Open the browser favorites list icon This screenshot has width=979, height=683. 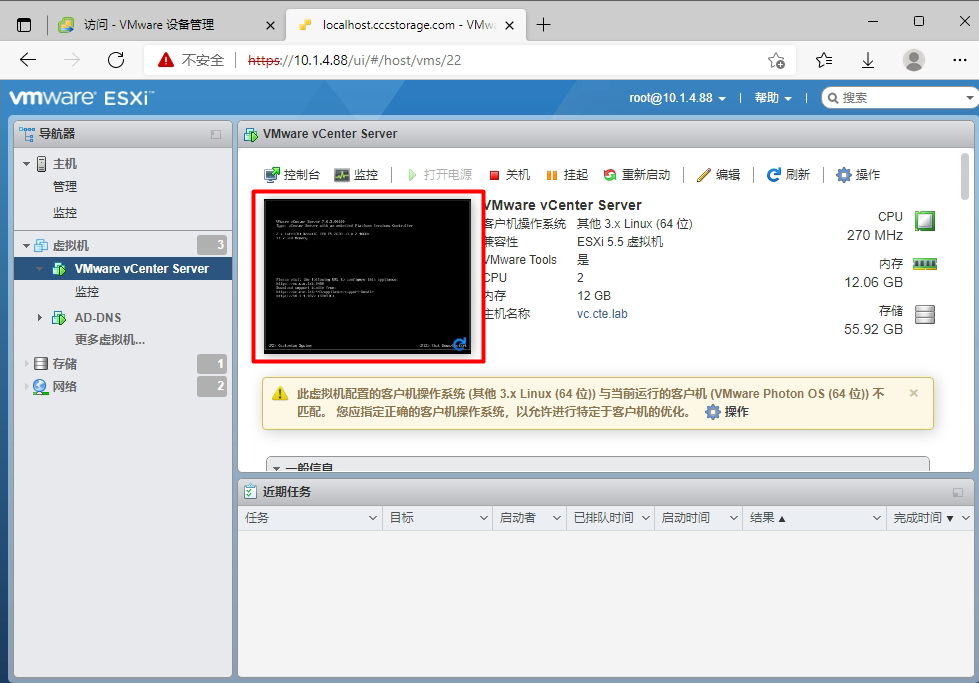[x=824, y=61]
